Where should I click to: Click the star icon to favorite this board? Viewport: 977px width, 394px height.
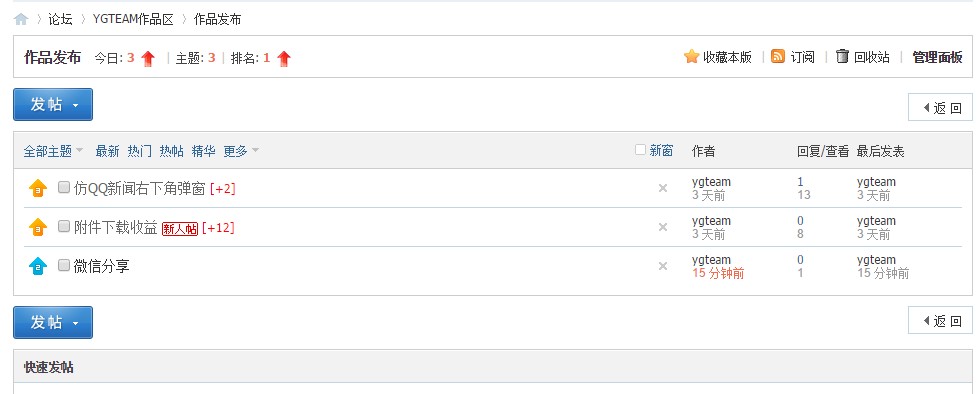click(x=691, y=57)
